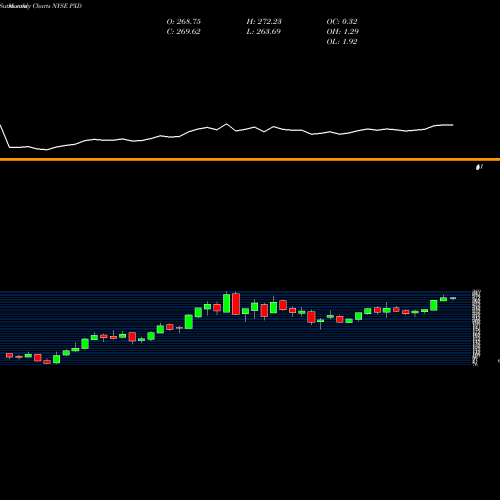The height and width of the screenshot is (500, 500).
Task: Click the 'OL: 1.92' value
Action: coord(342,42)
